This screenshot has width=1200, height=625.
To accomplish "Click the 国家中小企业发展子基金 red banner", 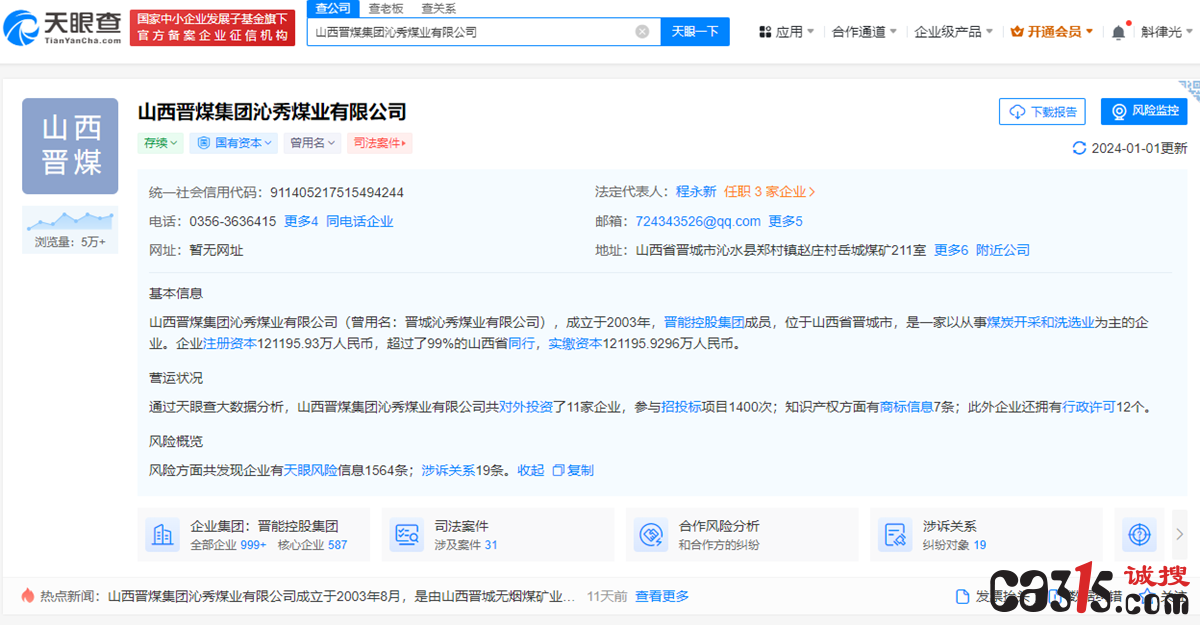I will coord(212,27).
